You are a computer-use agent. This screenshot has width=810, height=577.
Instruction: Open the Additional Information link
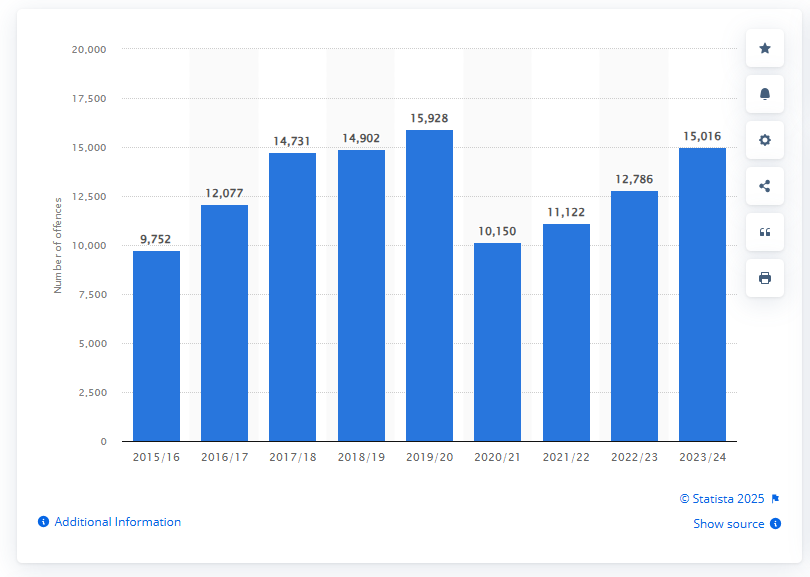117,522
